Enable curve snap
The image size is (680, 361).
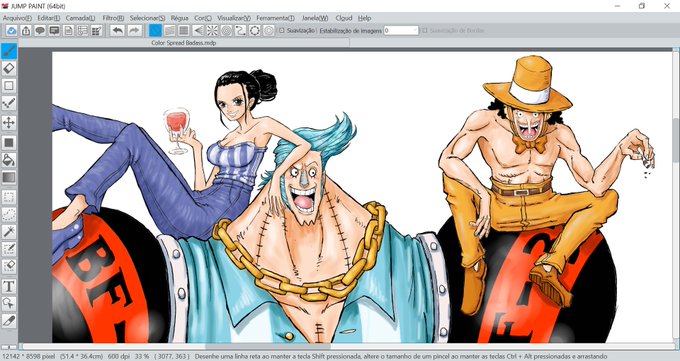[x=240, y=30]
